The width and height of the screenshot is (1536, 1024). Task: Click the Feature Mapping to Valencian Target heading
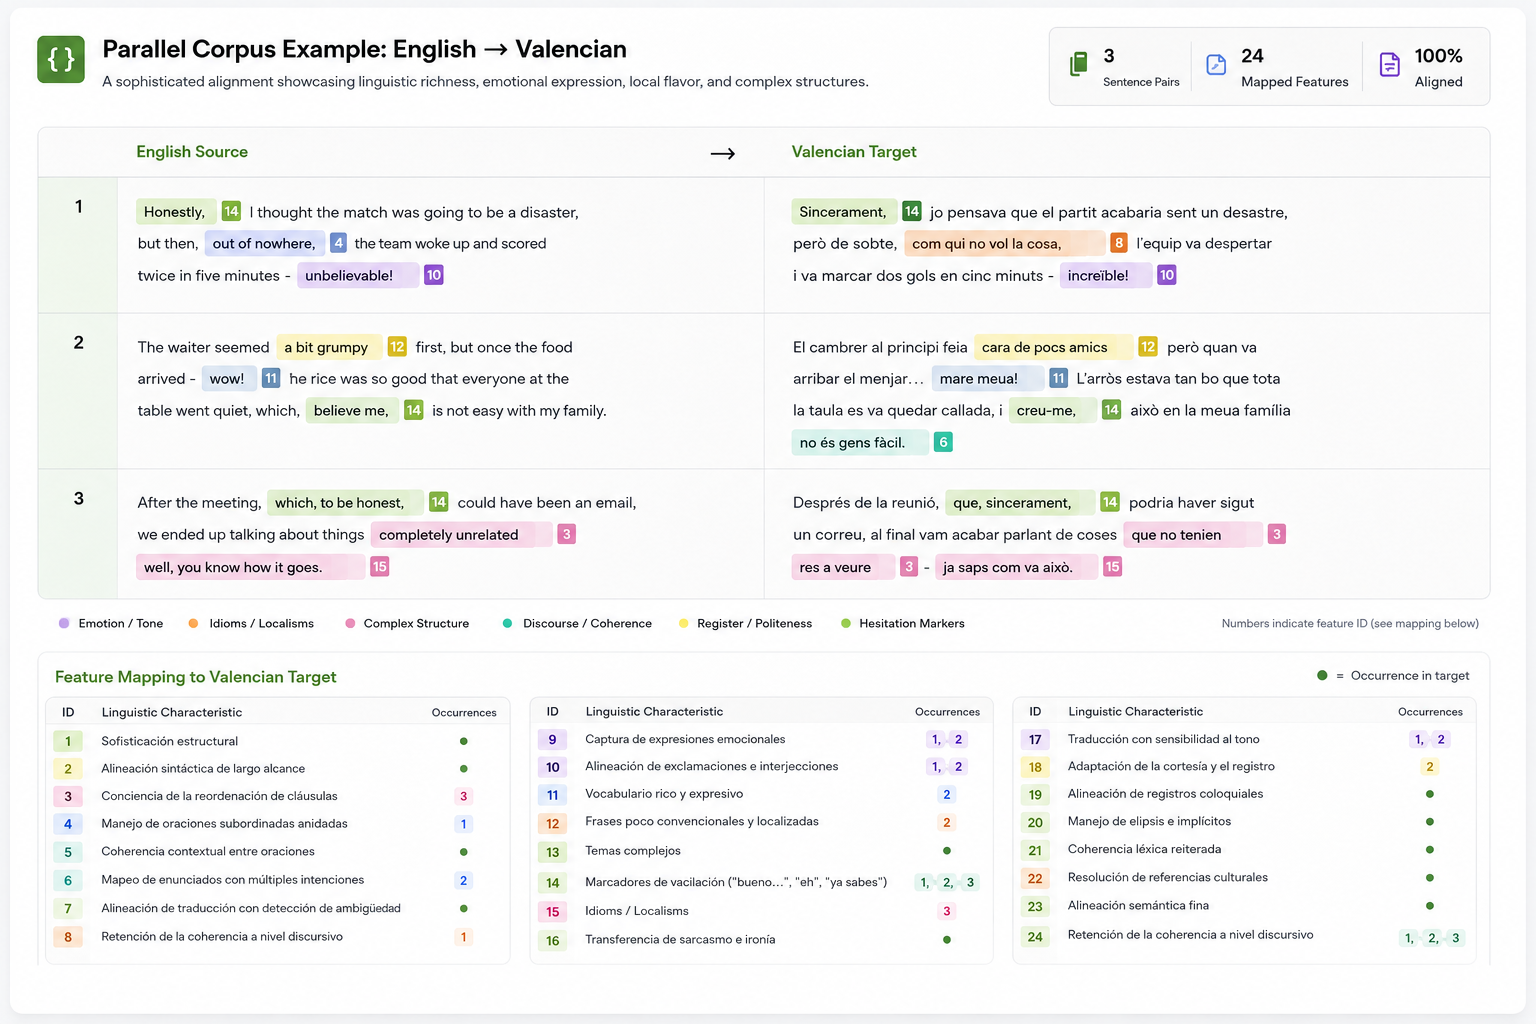point(196,677)
